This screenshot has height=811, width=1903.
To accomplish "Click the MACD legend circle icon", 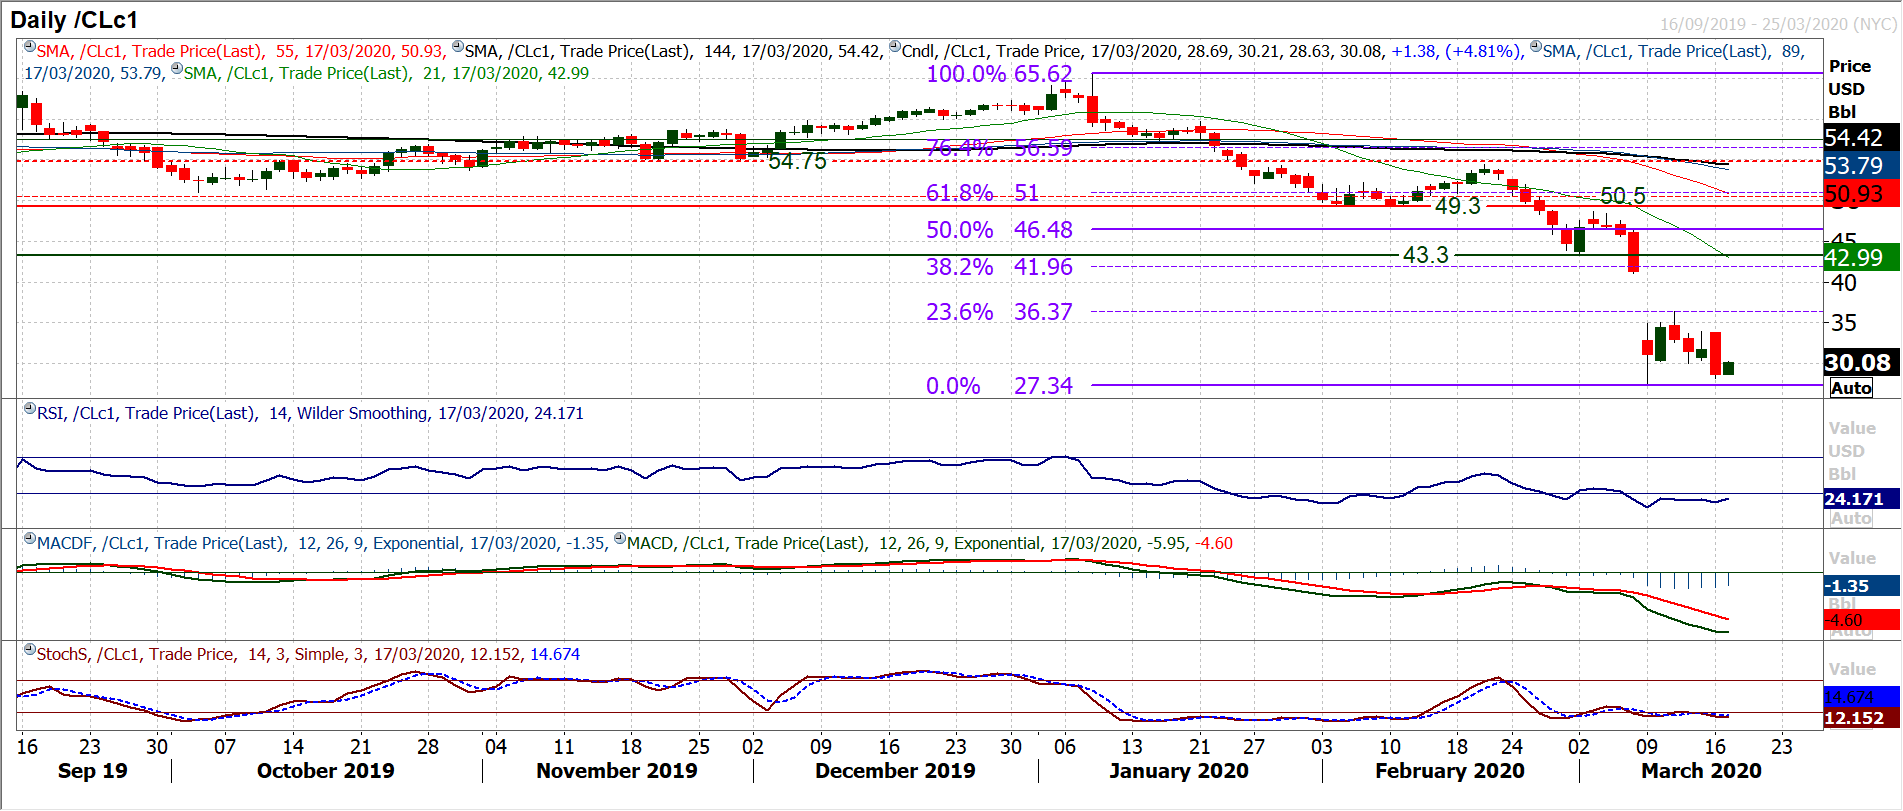I will click(620, 538).
